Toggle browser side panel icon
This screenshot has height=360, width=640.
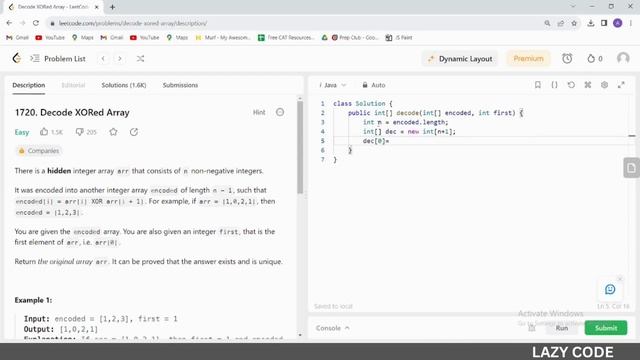tap(604, 23)
